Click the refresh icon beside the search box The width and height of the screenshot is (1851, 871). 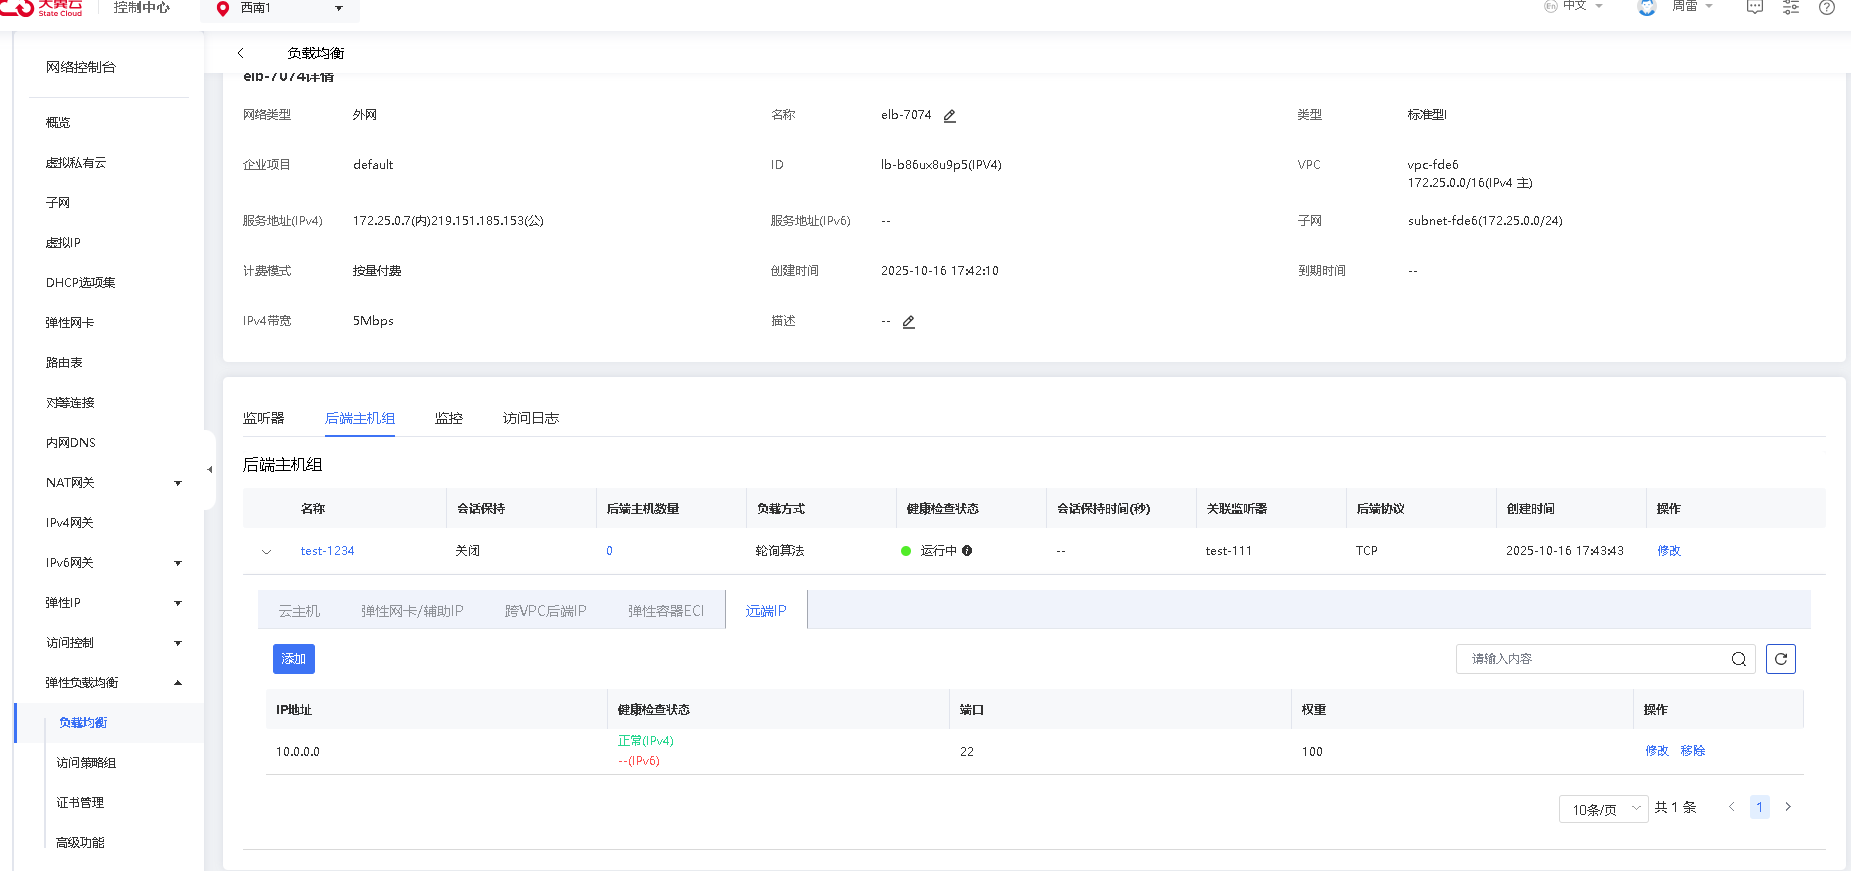point(1780,659)
